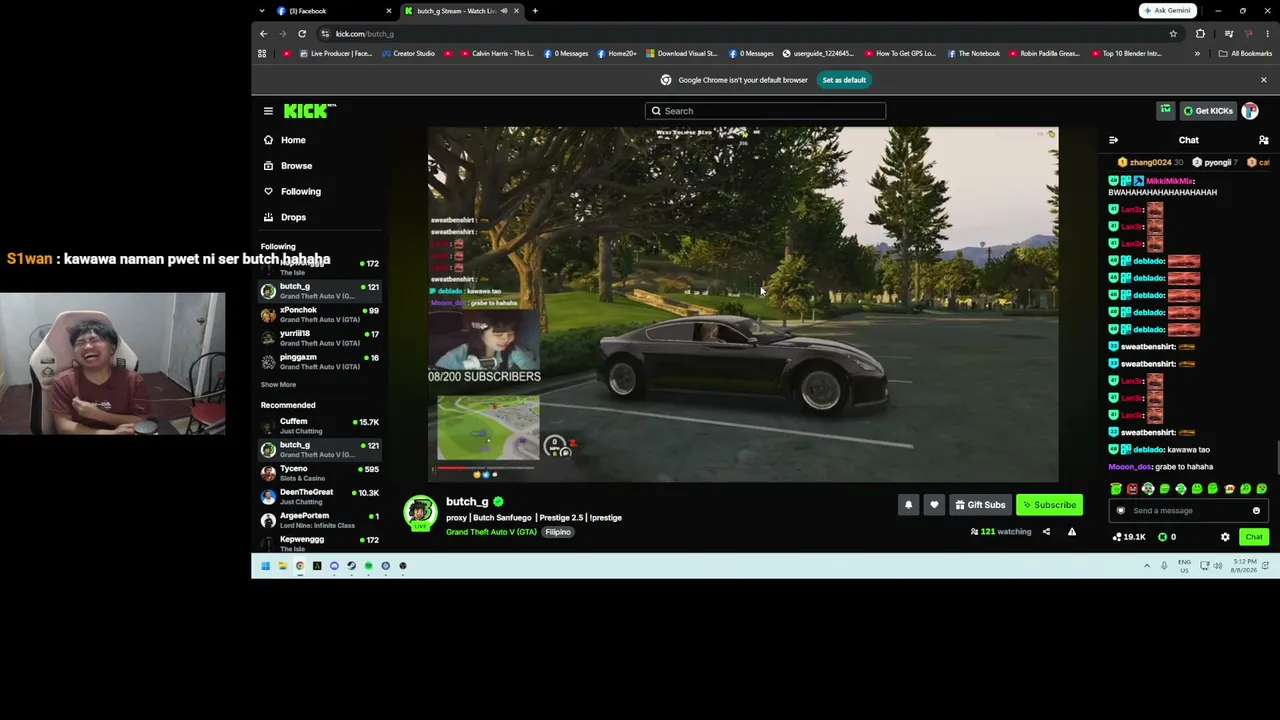Click the taskbar clock showing 5:12 PM
The image size is (1280, 720).
(x=1245, y=566)
